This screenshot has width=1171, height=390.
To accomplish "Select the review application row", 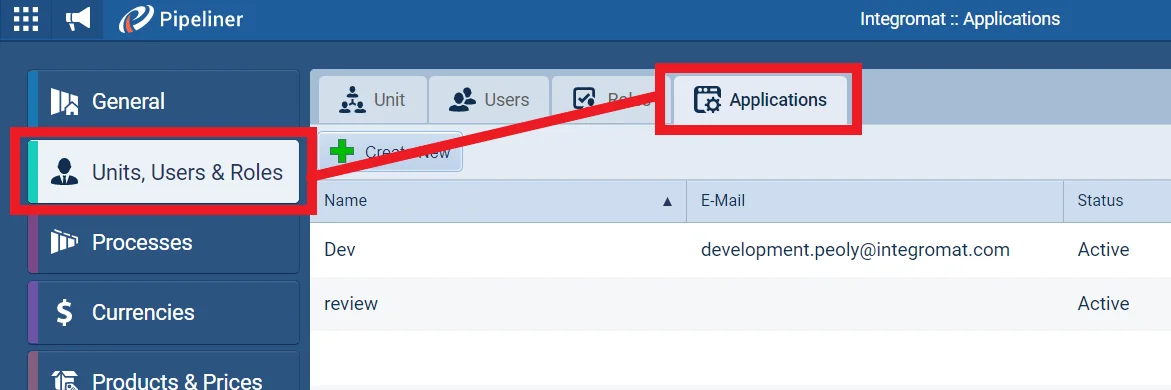I will (x=740, y=304).
